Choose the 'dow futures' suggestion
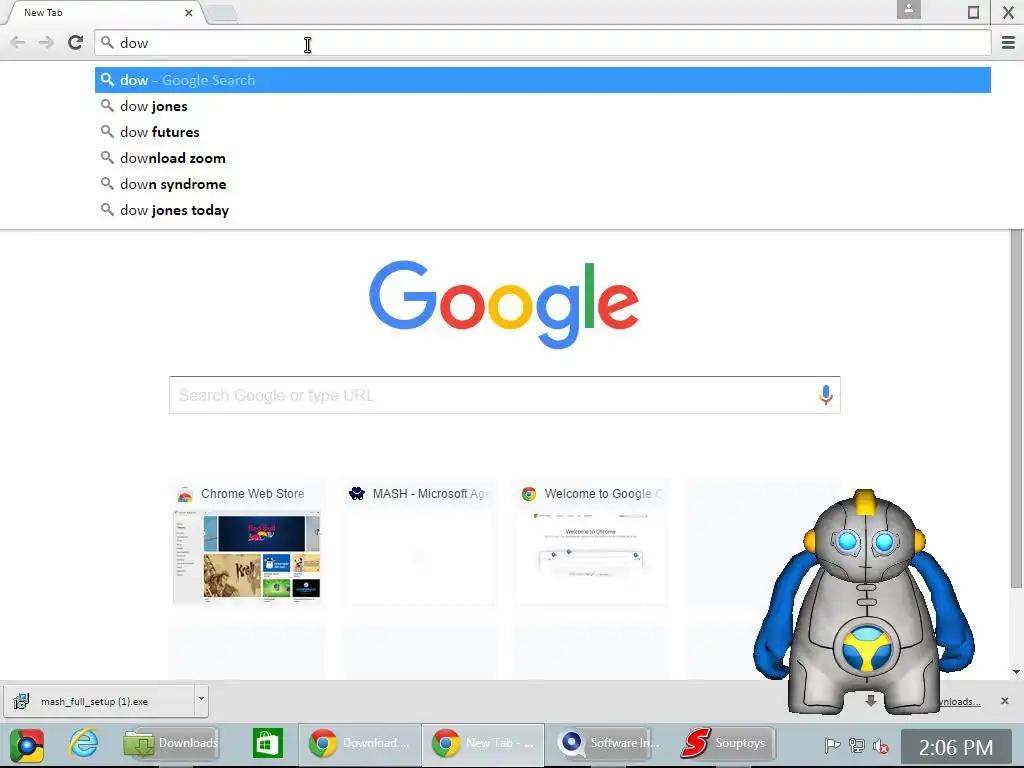The width and height of the screenshot is (1024, 768). [x=543, y=132]
